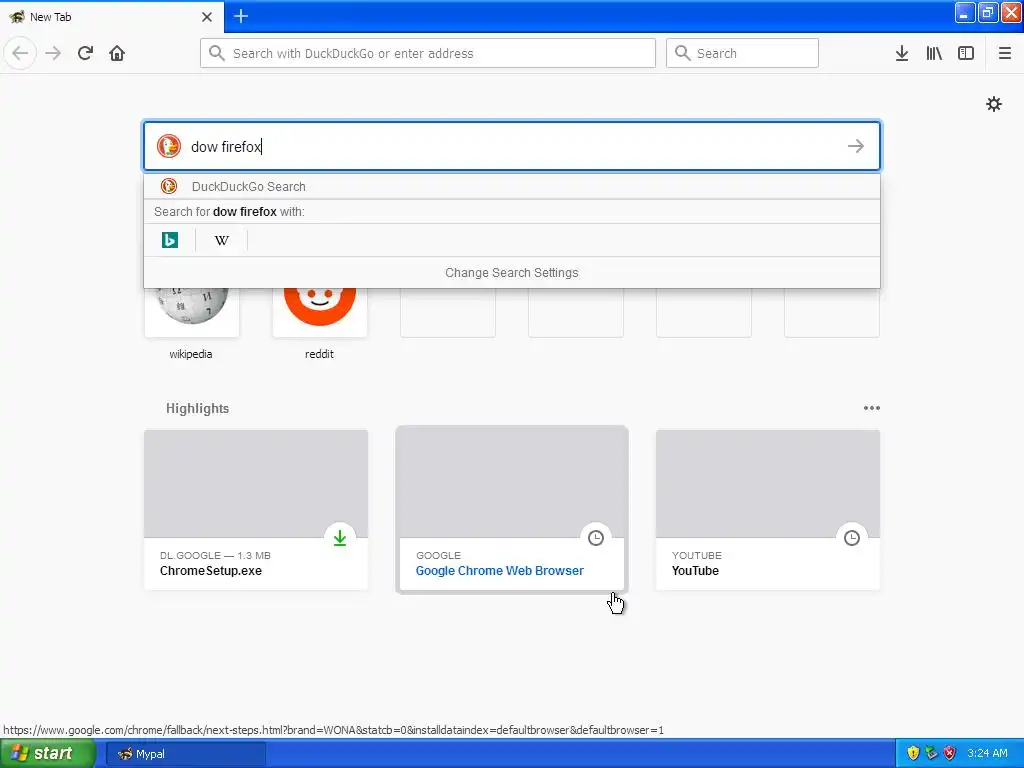The height and width of the screenshot is (768, 1024).
Task: Open a new tab with plus button
Action: [x=241, y=16]
